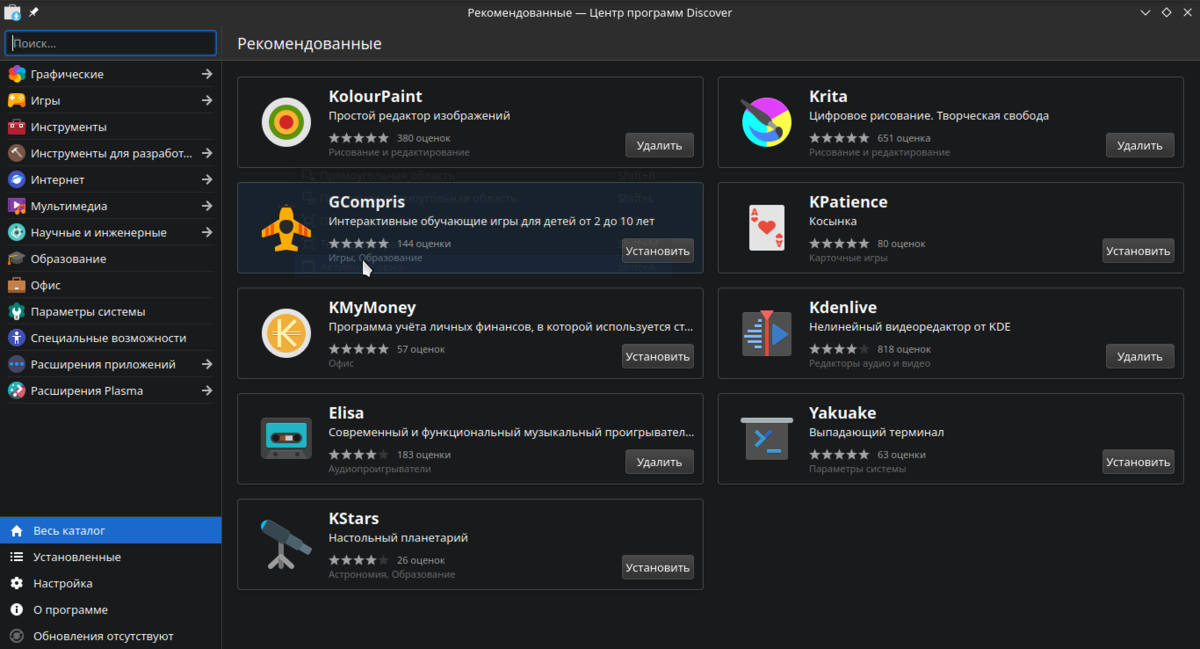Open Настройка section
Screen dimensions: 1200x649
pyautogui.click(x=111, y=583)
